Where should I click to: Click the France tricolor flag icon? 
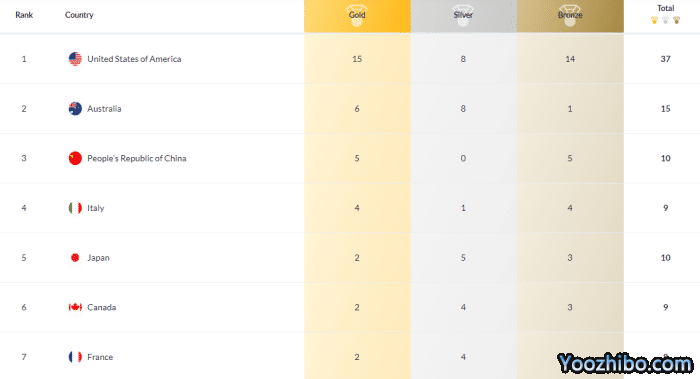(75, 357)
